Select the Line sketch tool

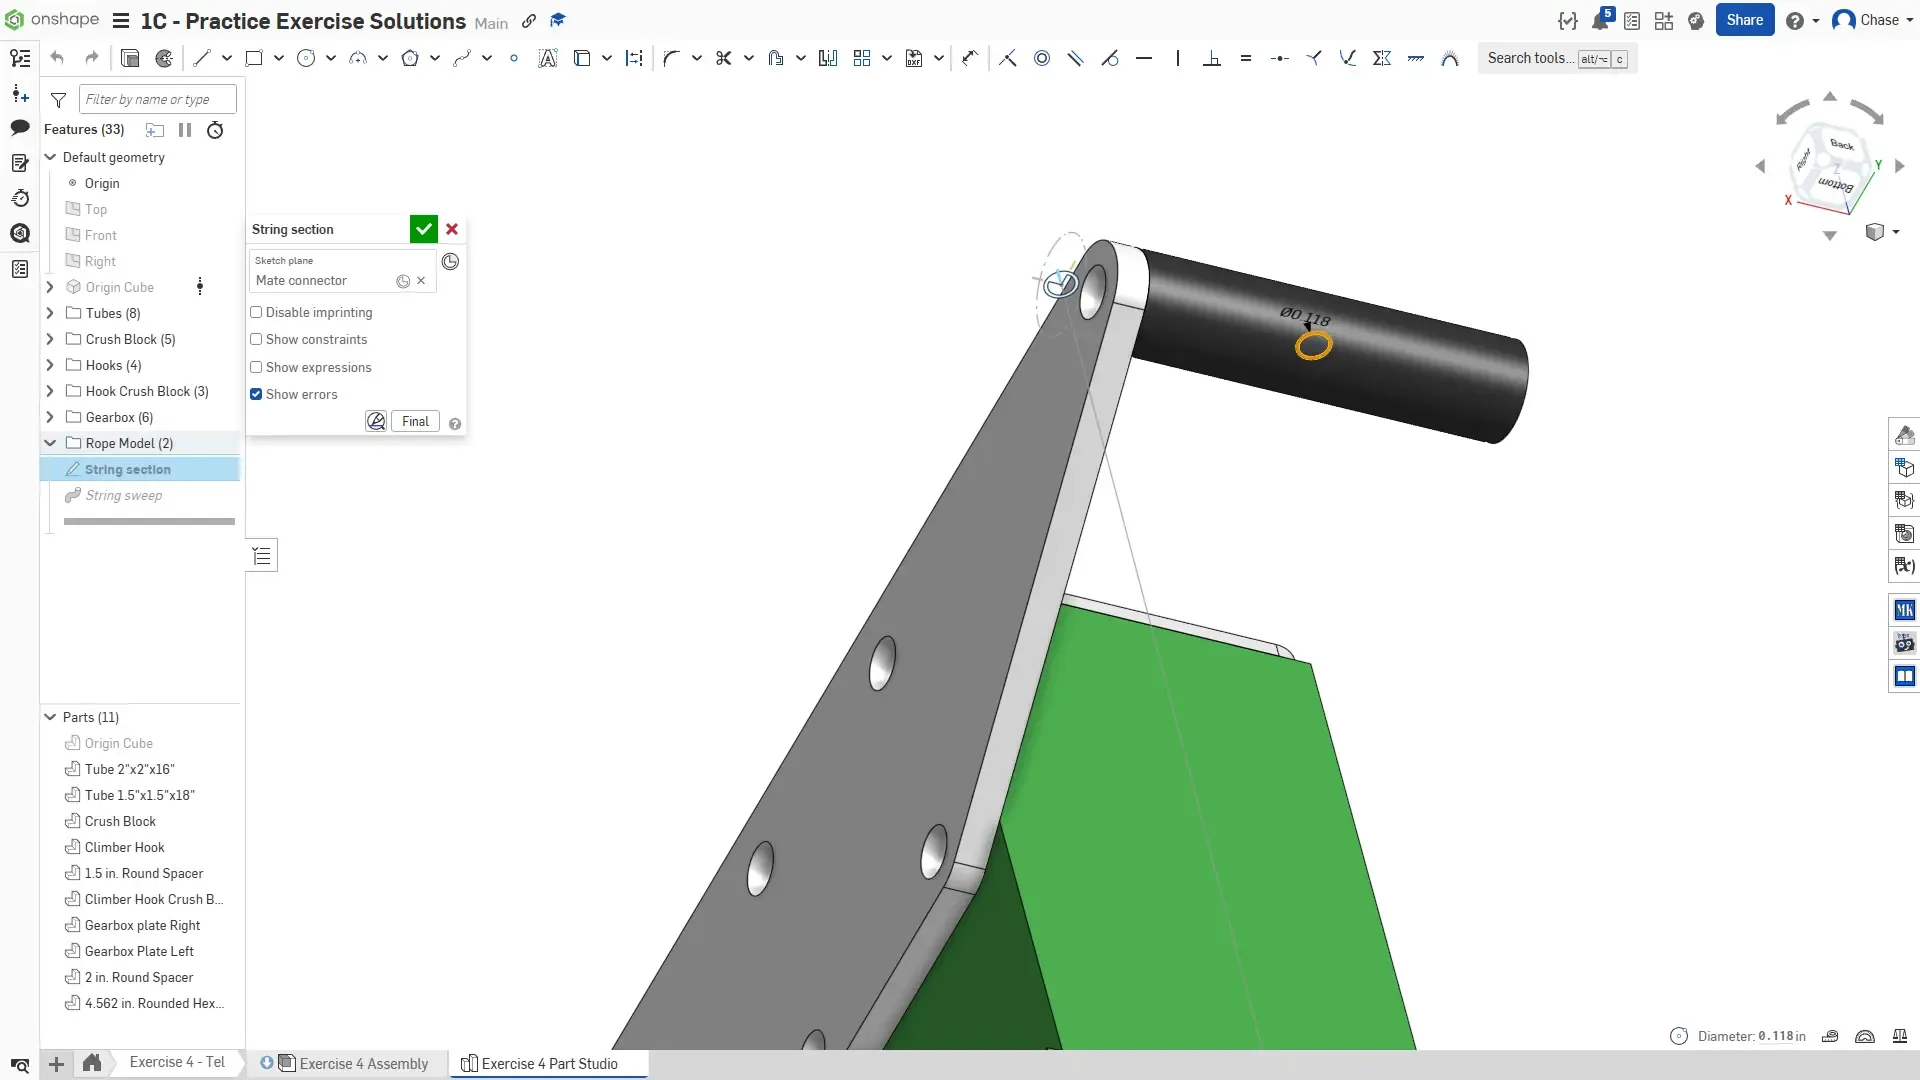click(x=202, y=58)
